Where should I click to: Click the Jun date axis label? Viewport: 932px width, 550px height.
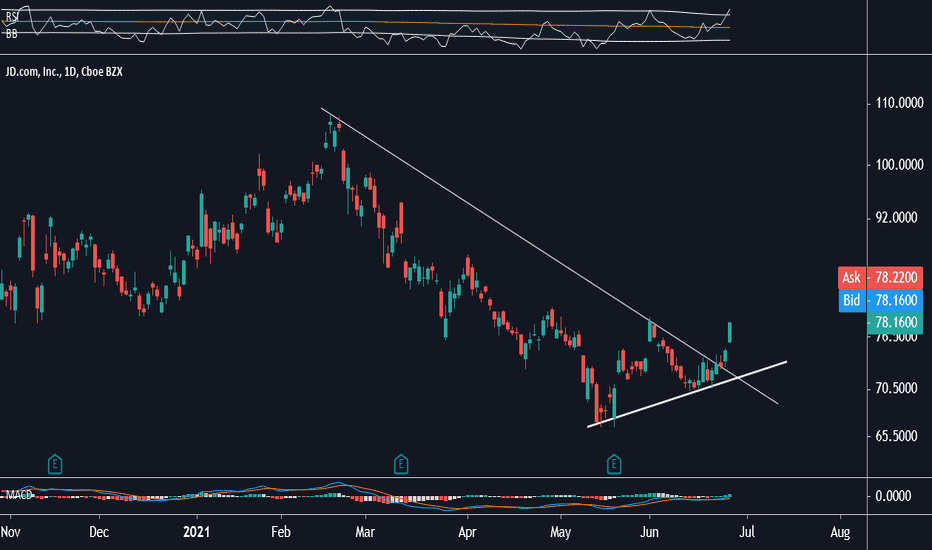pyautogui.click(x=649, y=532)
